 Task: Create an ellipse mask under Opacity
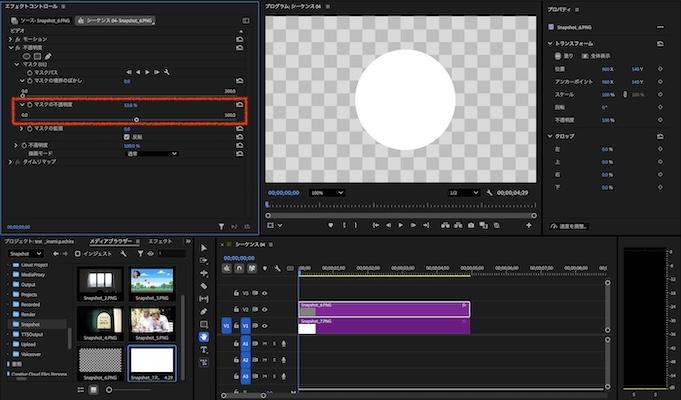27,56
